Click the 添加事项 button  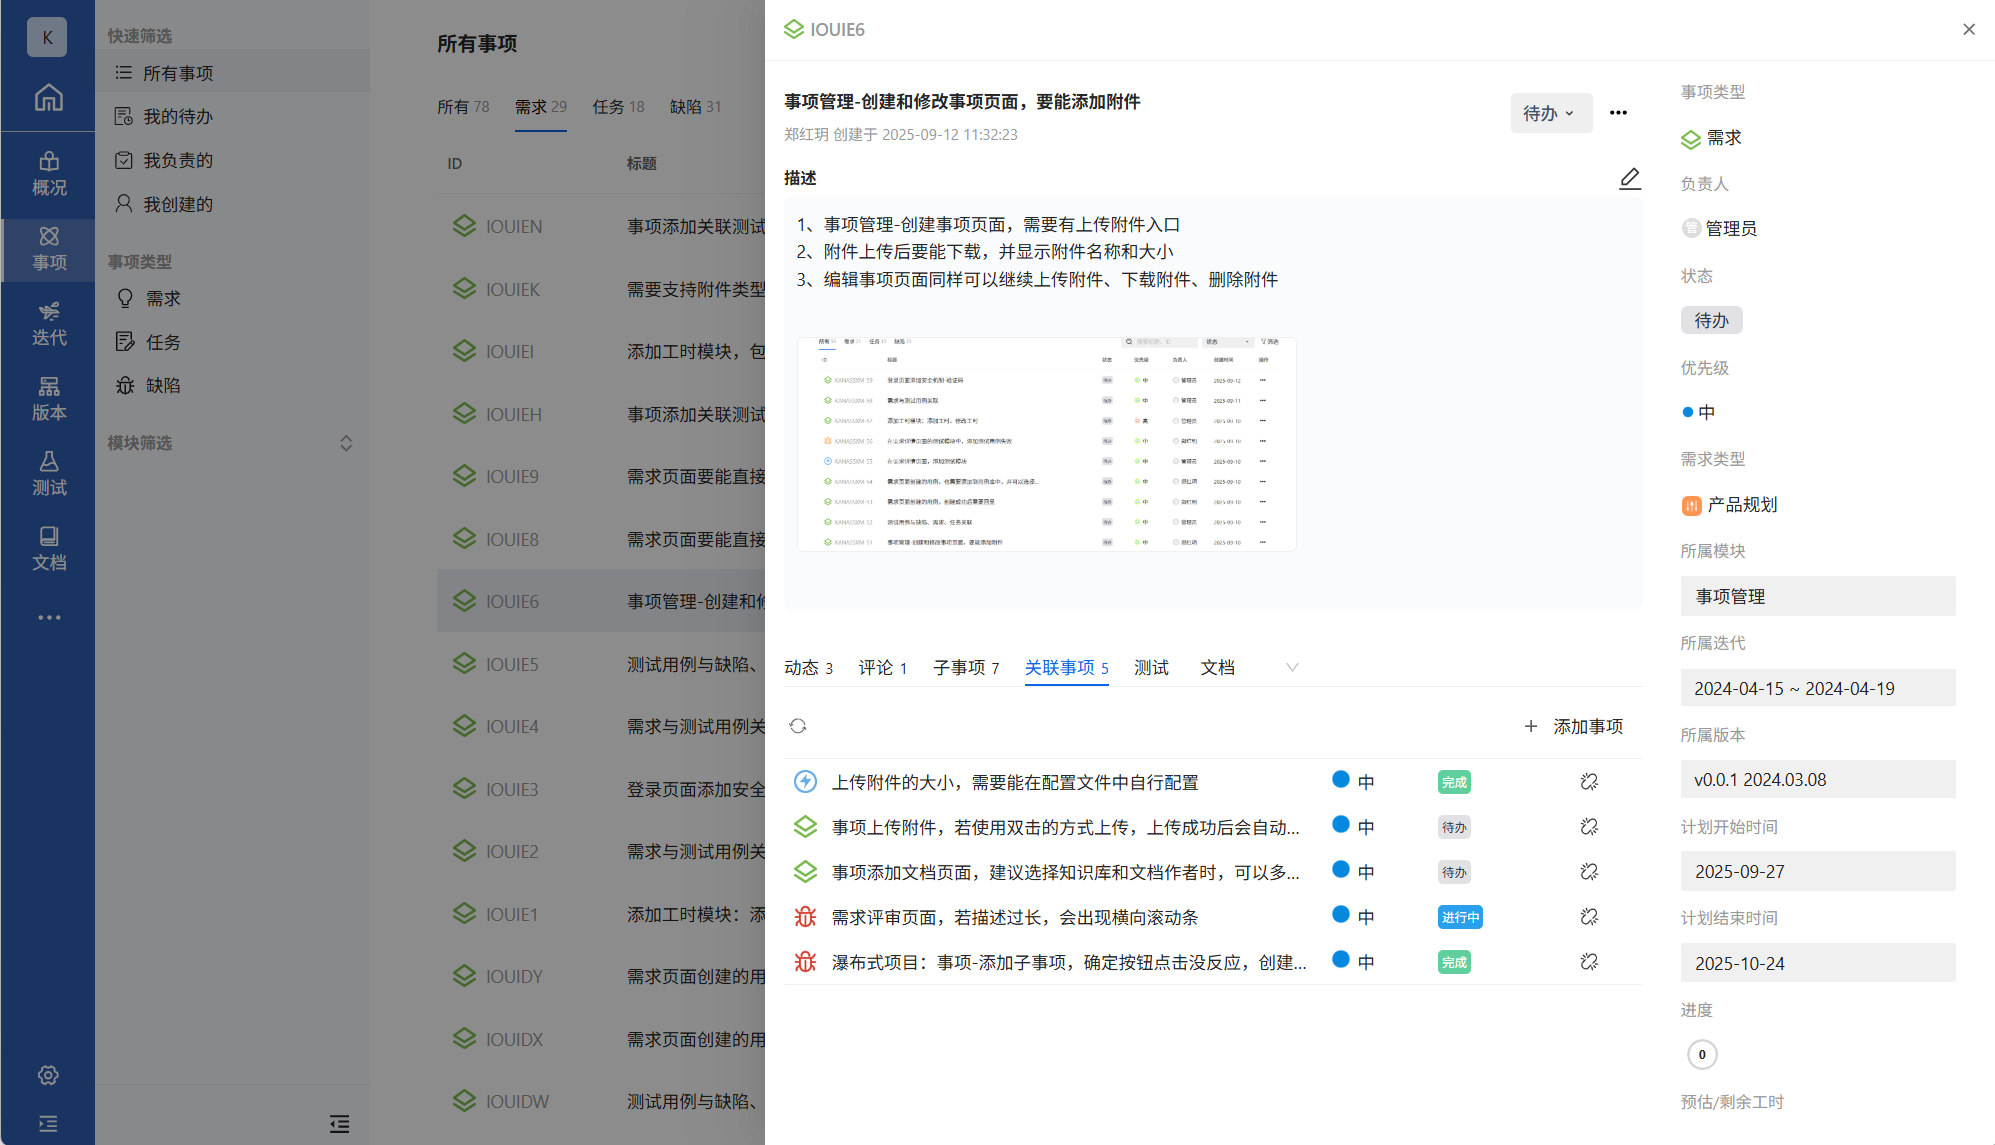1574,726
